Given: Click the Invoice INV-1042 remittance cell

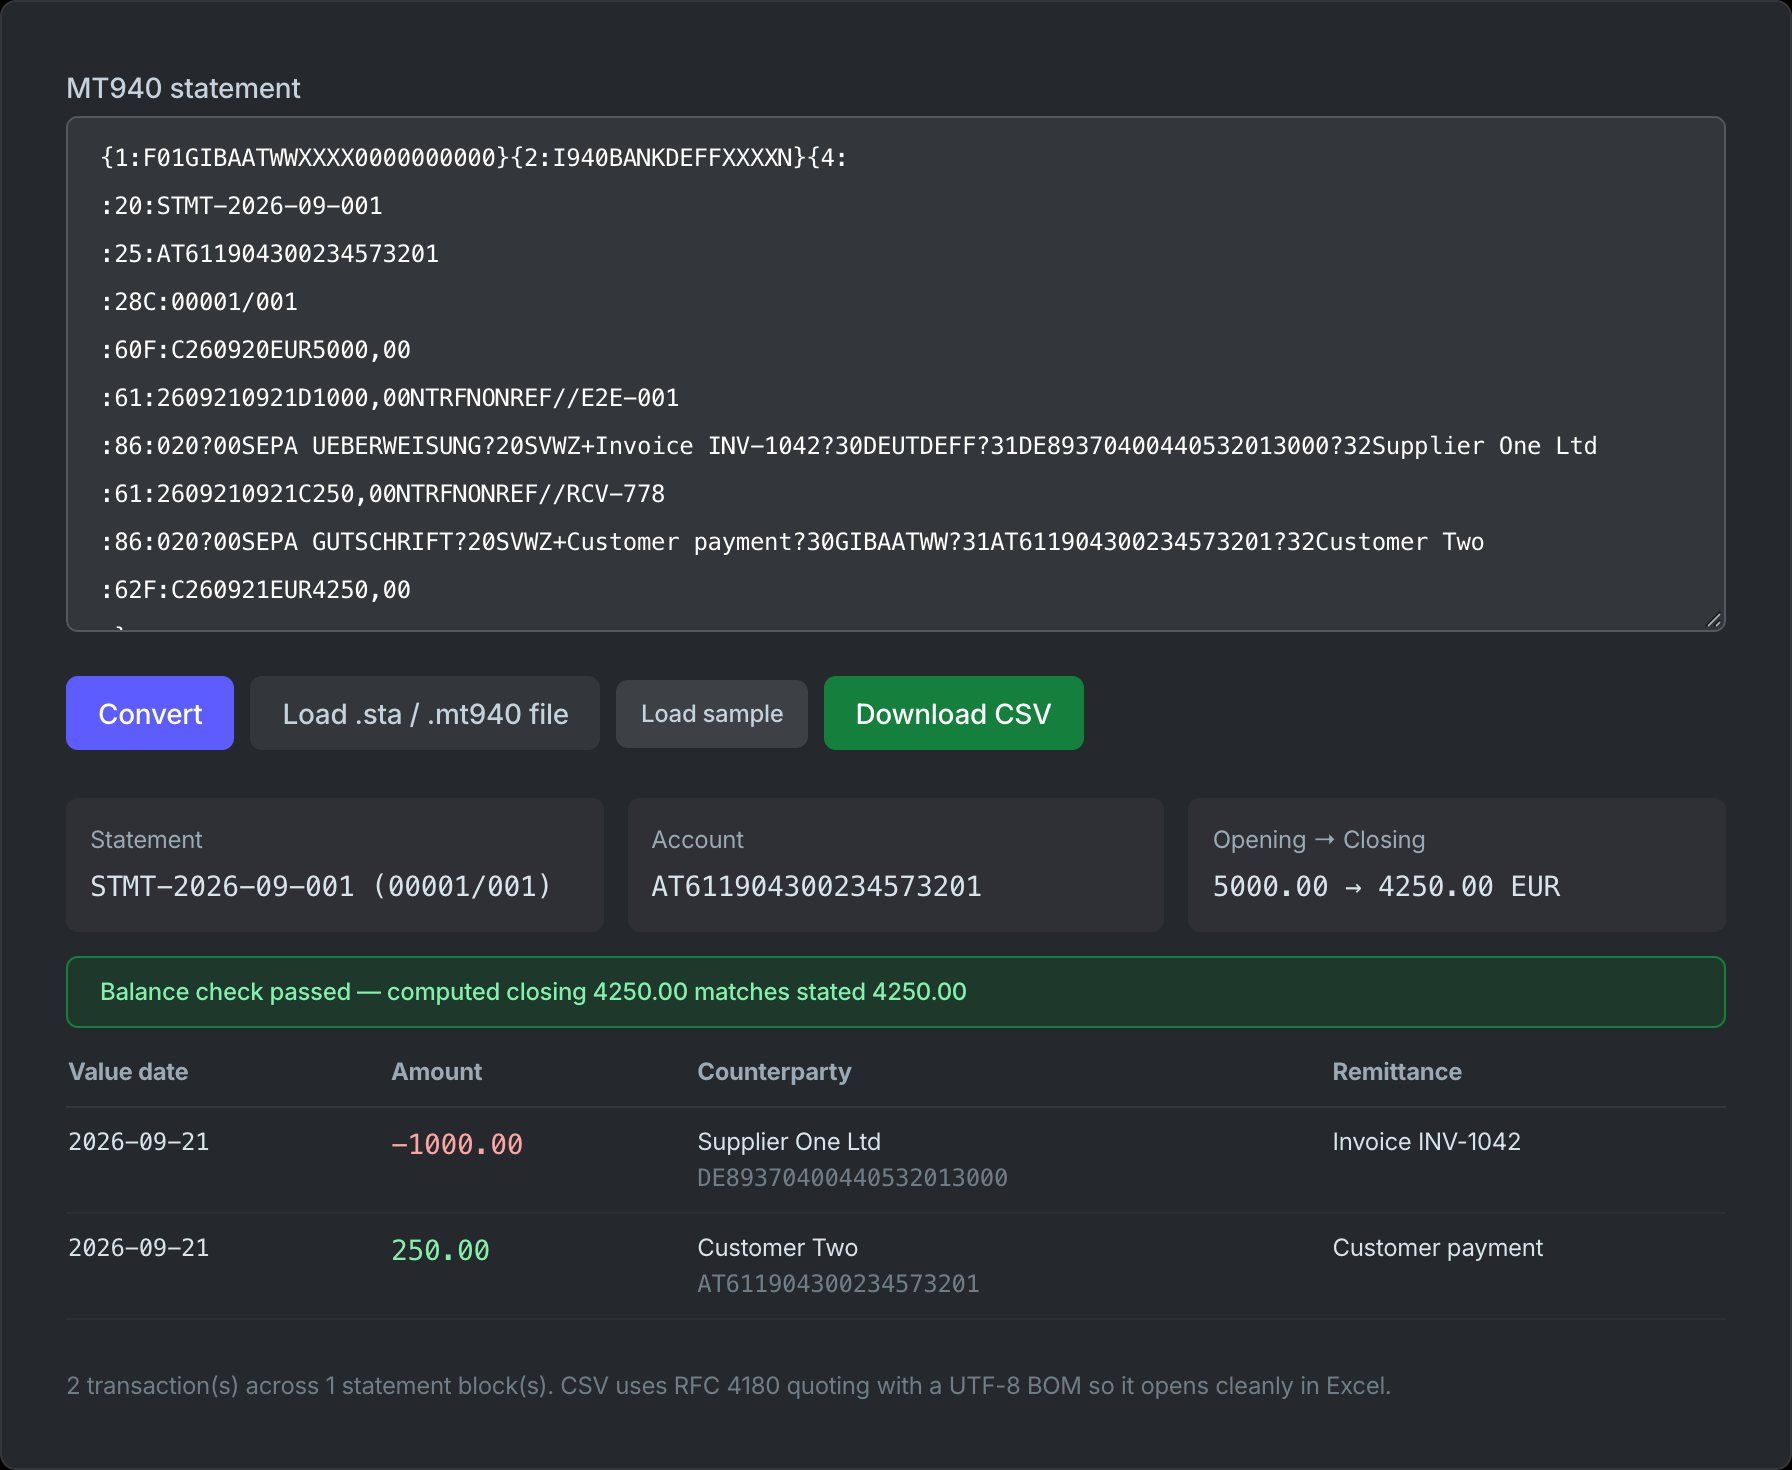Looking at the screenshot, I should (1426, 1142).
